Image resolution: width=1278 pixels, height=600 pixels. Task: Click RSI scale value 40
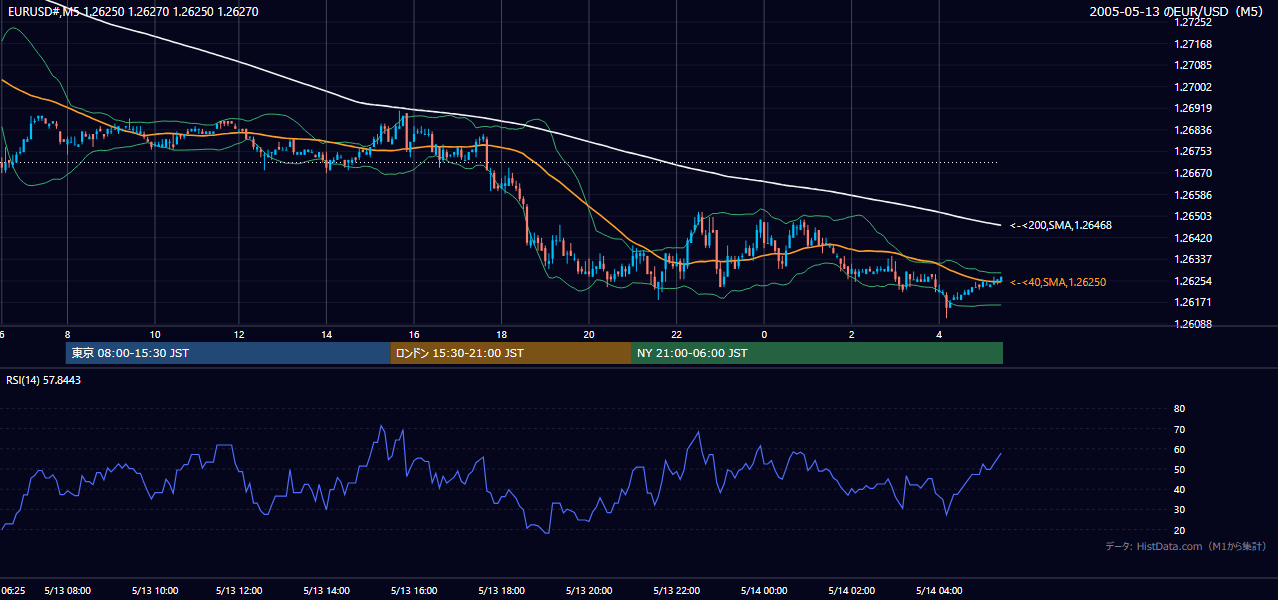(1179, 490)
